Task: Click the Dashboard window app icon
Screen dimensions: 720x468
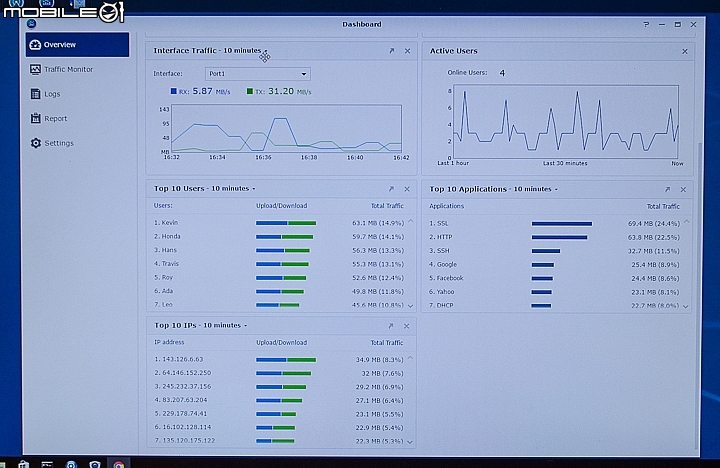Action: (31, 23)
